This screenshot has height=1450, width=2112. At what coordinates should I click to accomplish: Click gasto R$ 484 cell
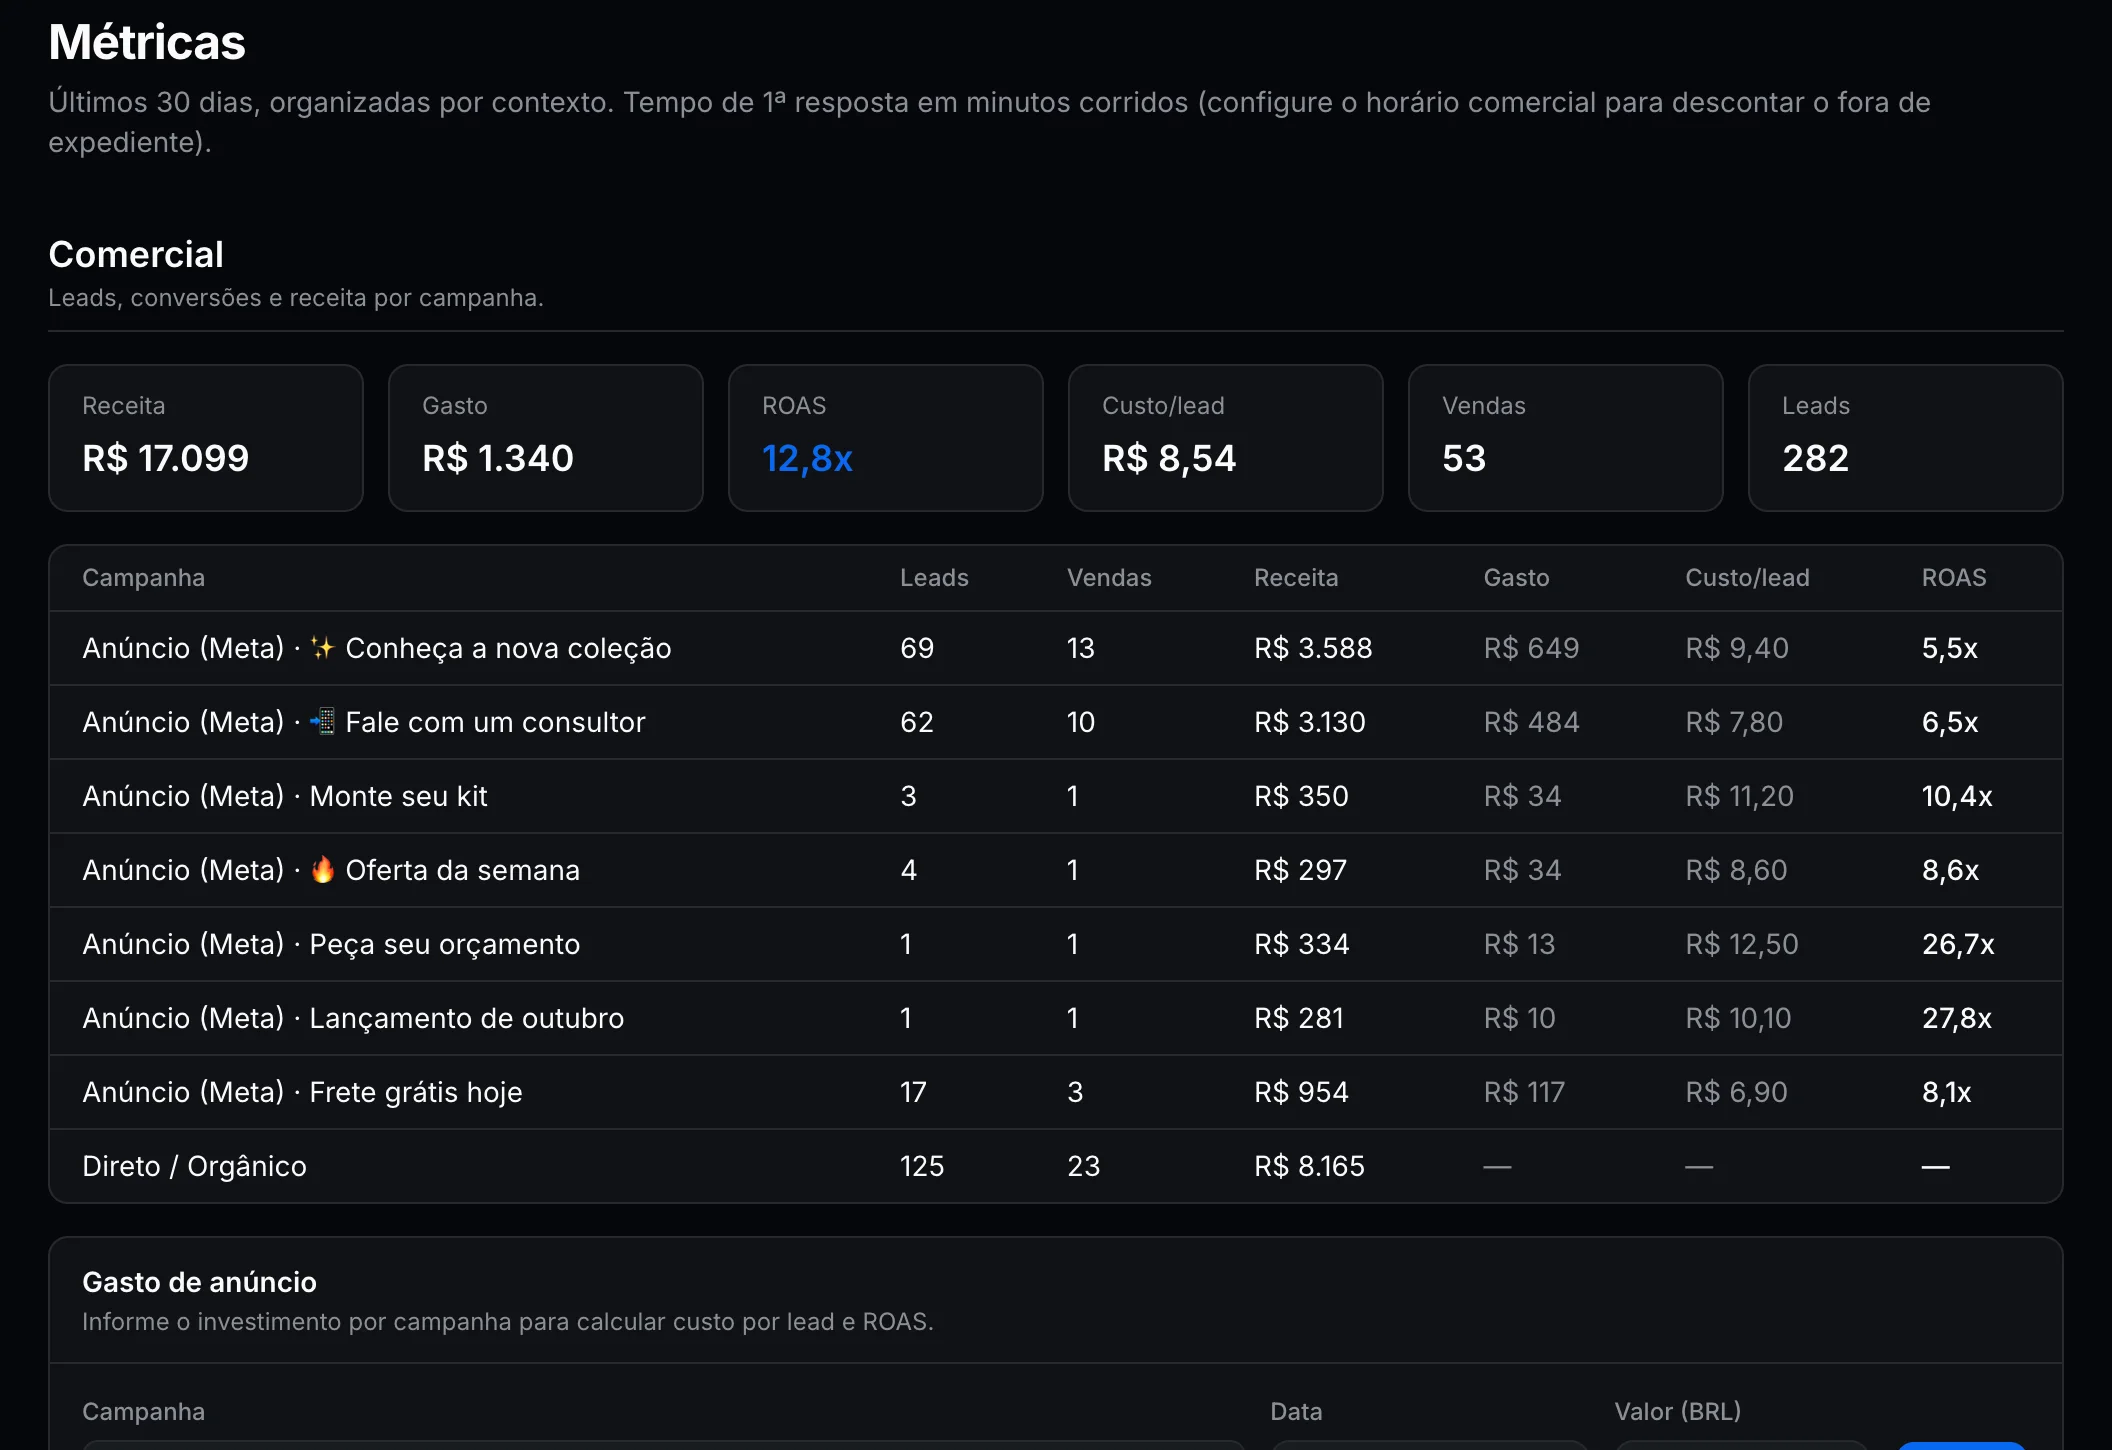click(x=1531, y=722)
